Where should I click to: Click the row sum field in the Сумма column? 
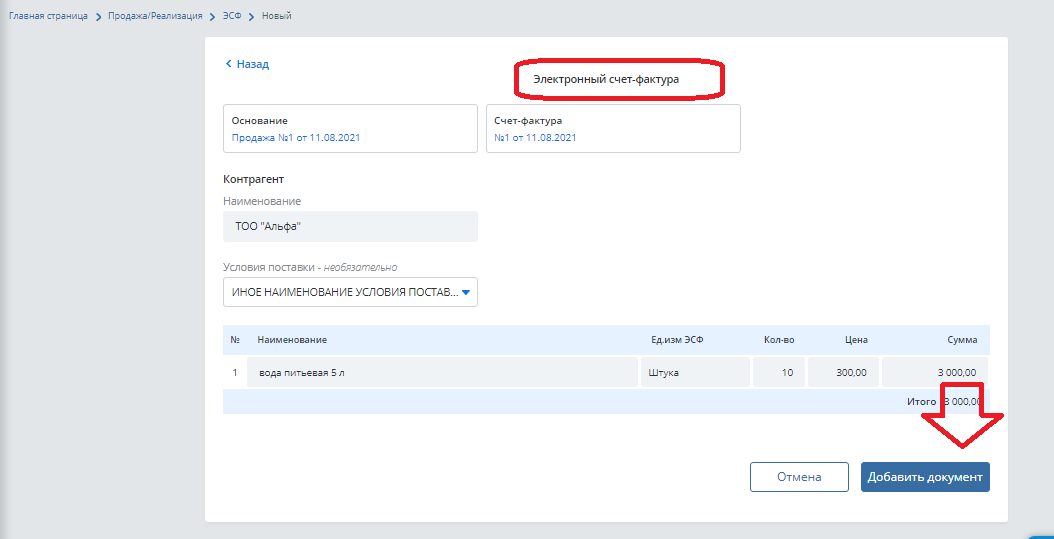click(934, 373)
